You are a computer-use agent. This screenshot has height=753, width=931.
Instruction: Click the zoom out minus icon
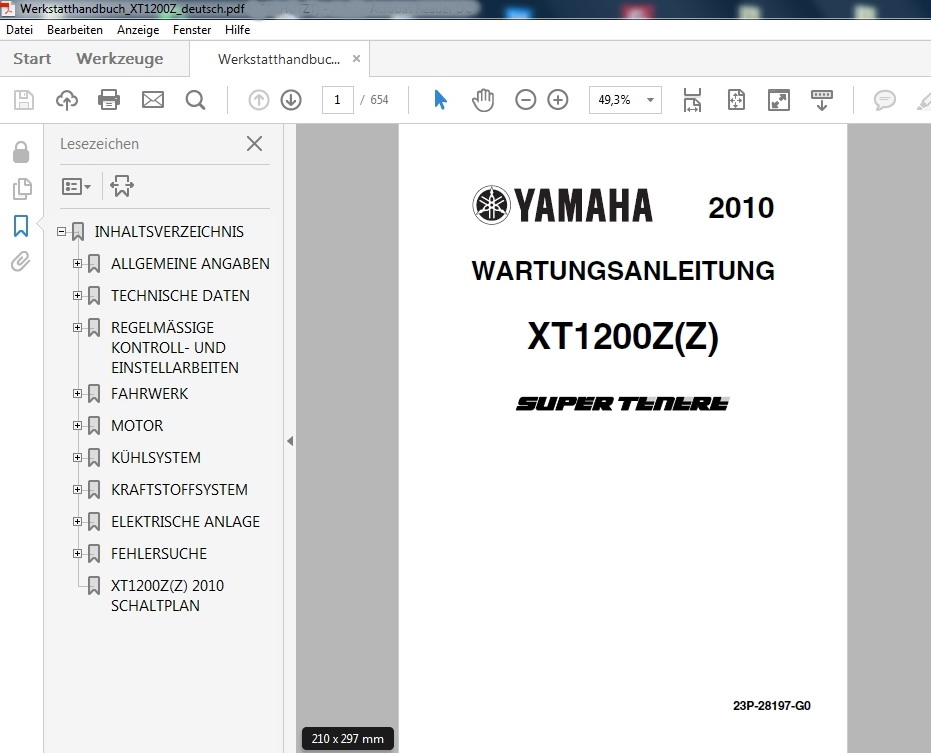pos(525,100)
